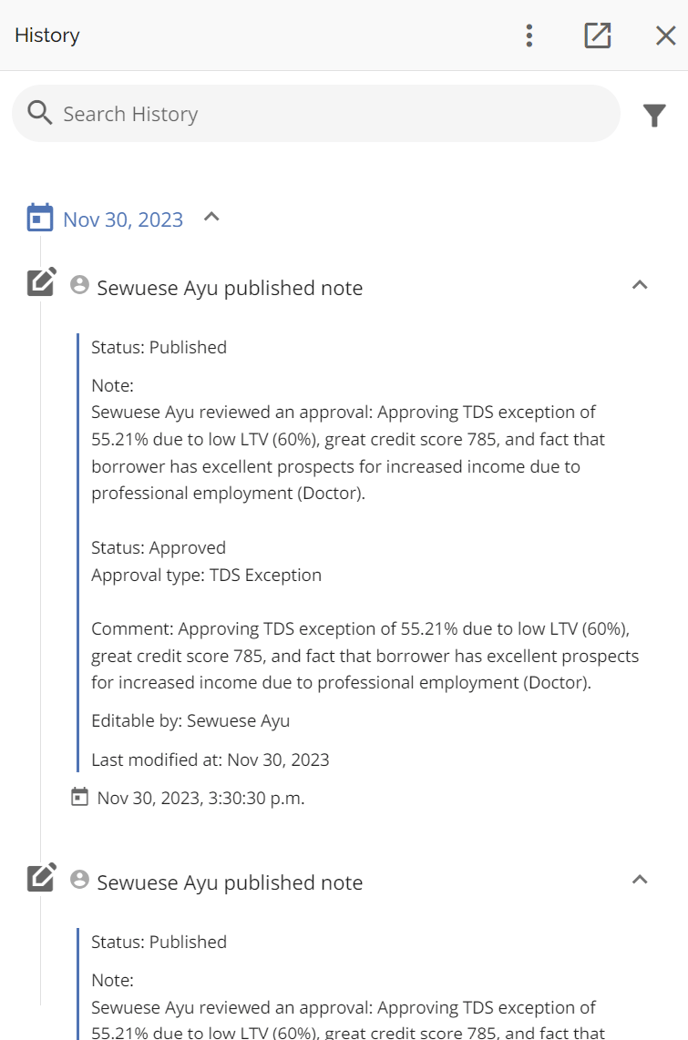The image size is (688, 1040).
Task: Open the history filter funnel
Action: (654, 115)
